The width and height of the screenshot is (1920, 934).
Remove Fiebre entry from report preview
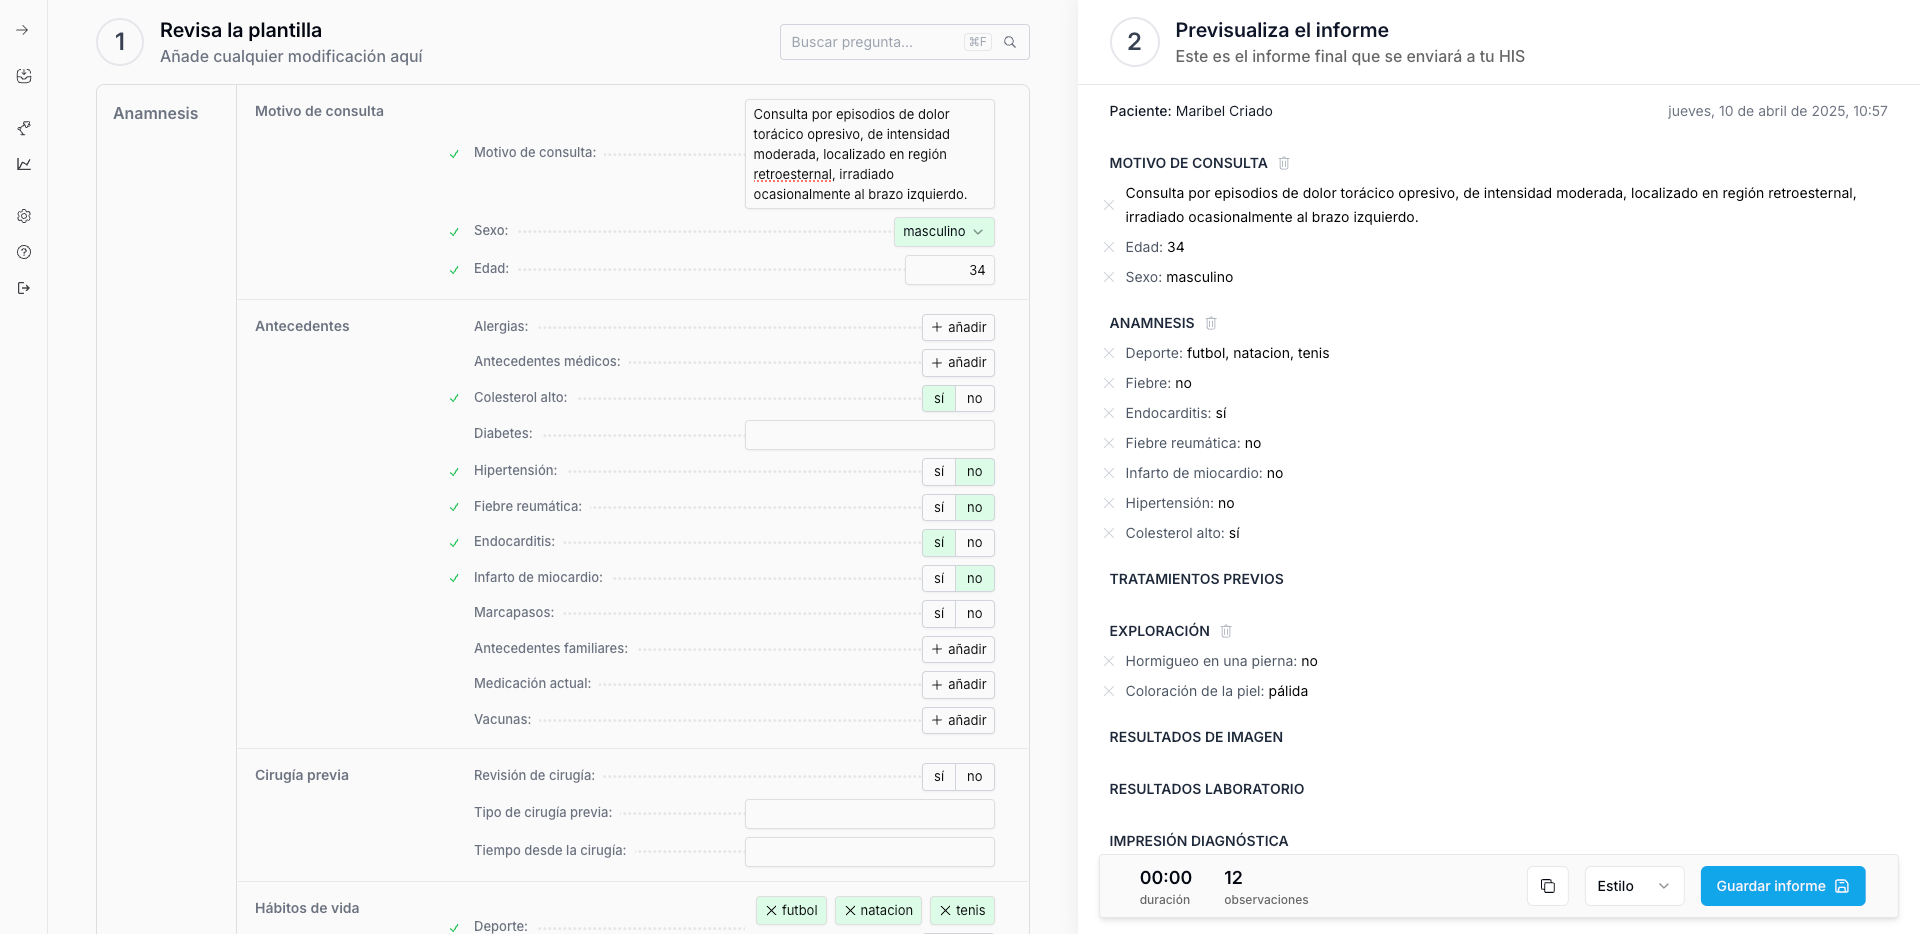tap(1109, 383)
